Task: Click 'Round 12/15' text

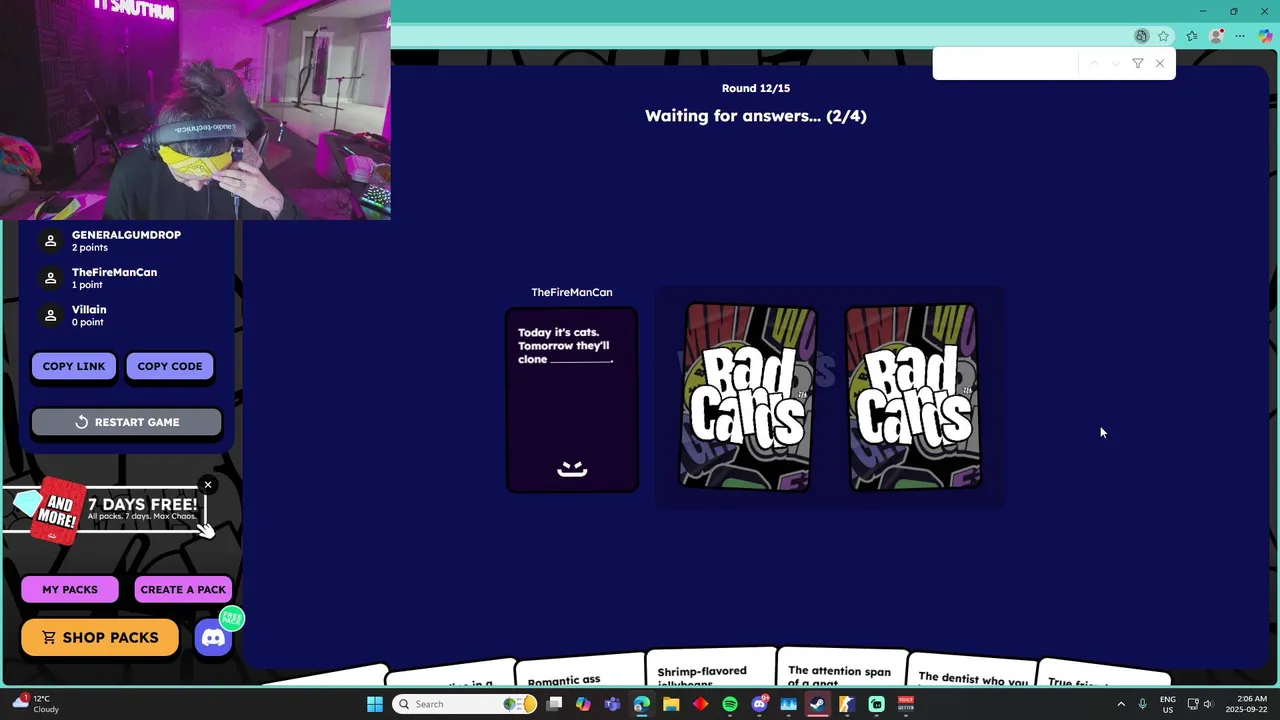Action: [756, 88]
